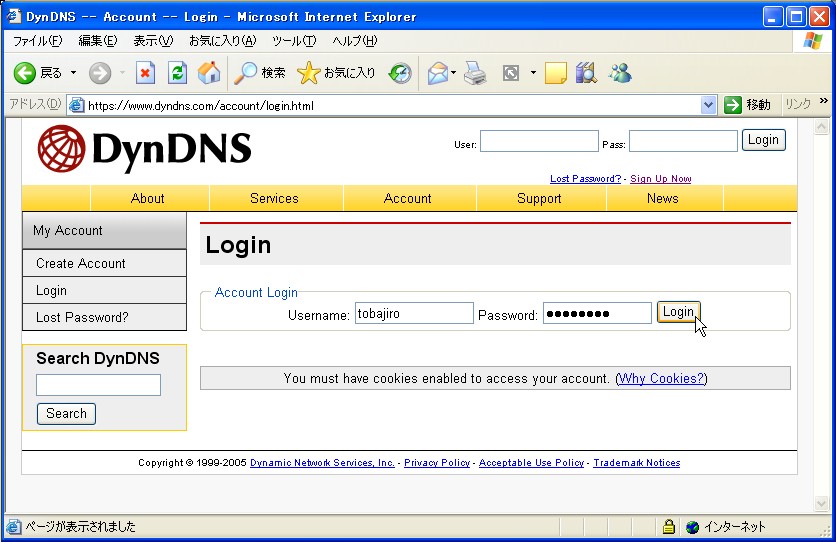836x542 pixels.
Task: Click the masked Password field
Action: [x=597, y=313]
